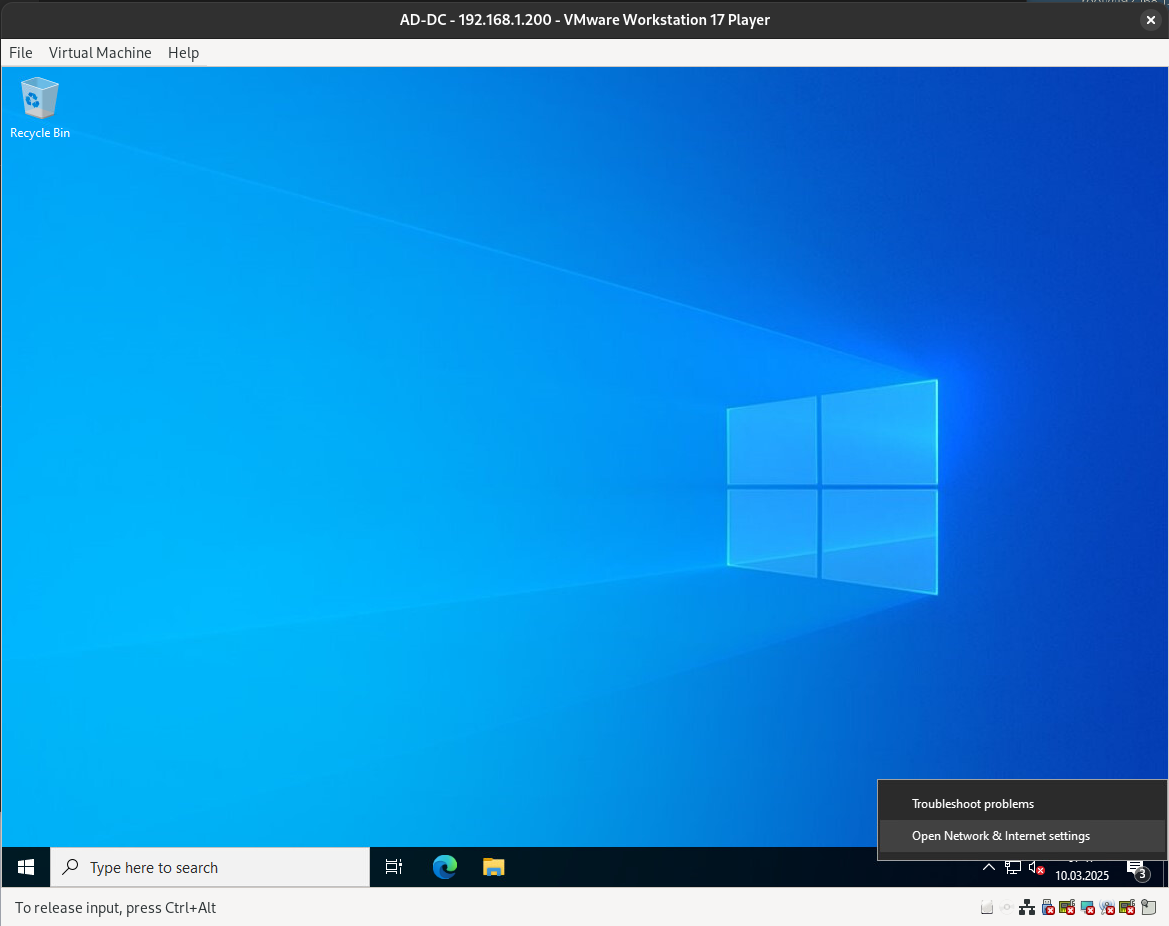
Task: Open the notification center with 3 alerts
Action: (x=1136, y=868)
